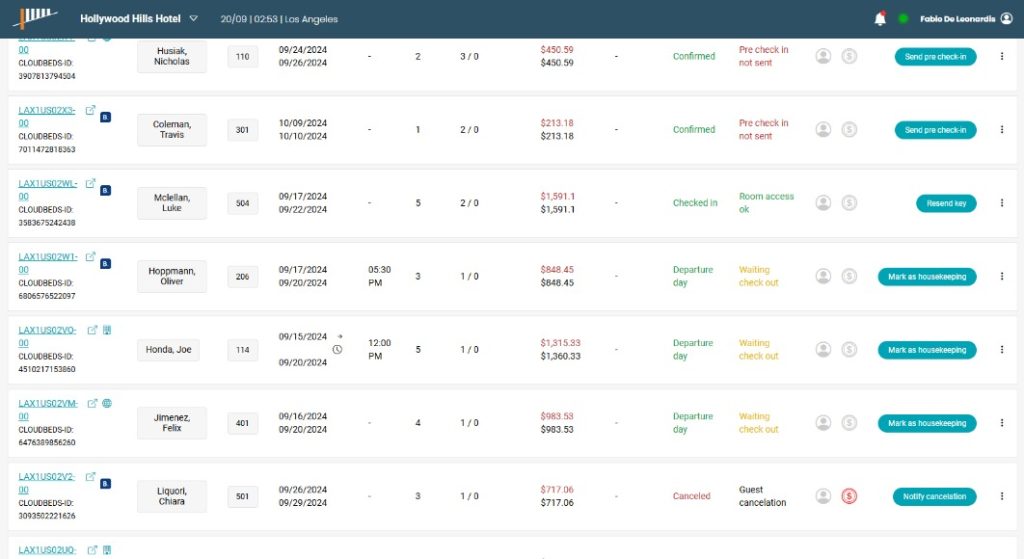Expand the Hollywood Hills Hotel property dropdown
The width and height of the screenshot is (1024, 559).
[193, 19]
